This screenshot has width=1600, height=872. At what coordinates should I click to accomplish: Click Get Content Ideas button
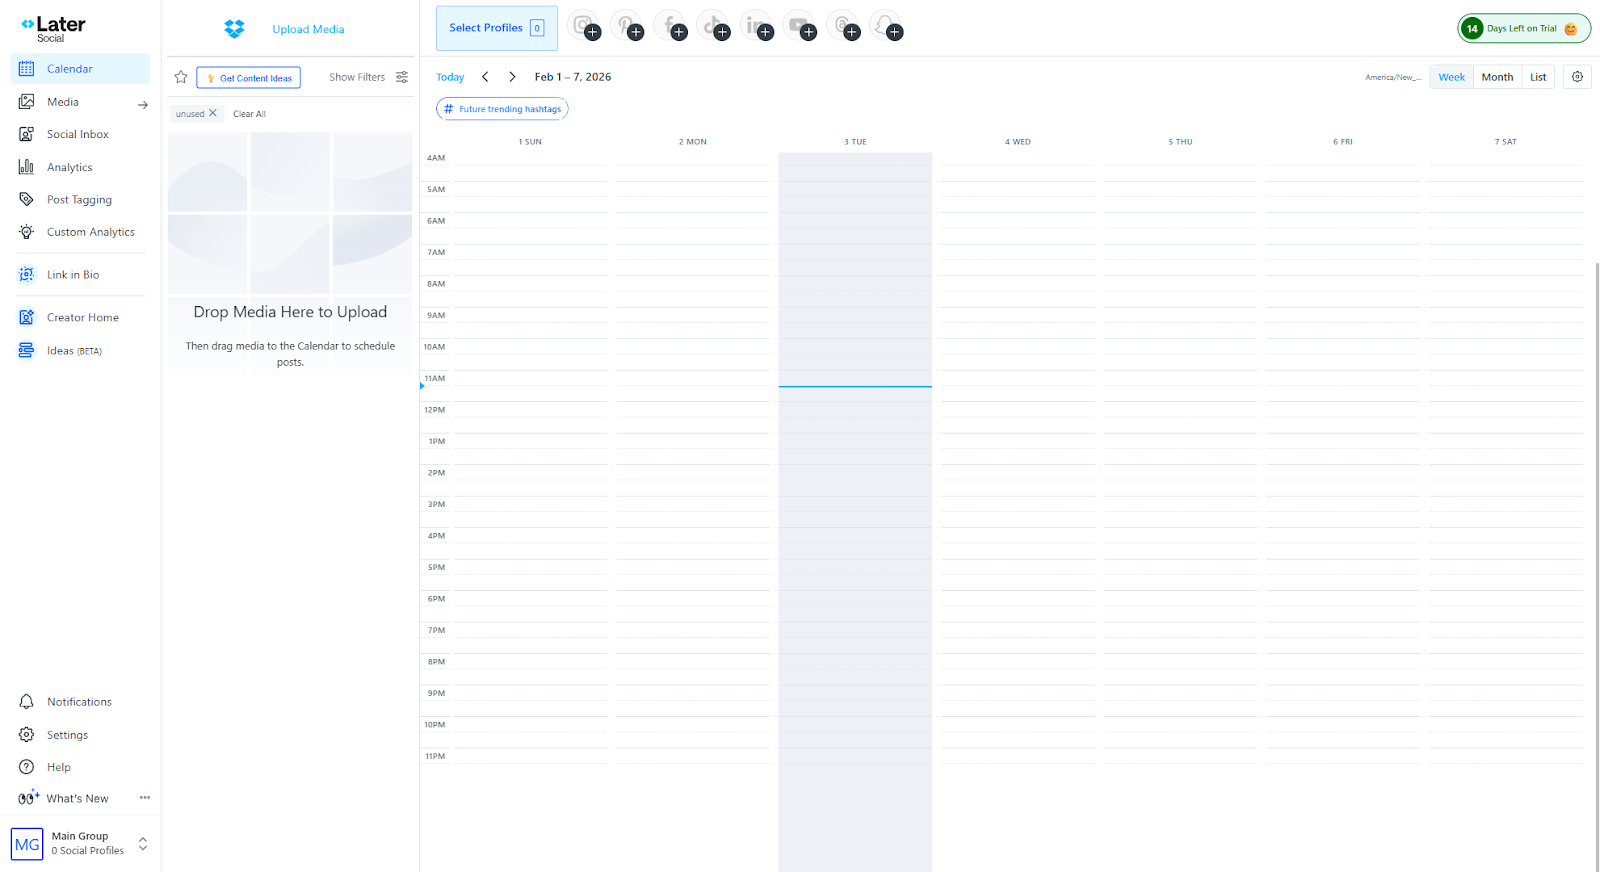249,78
